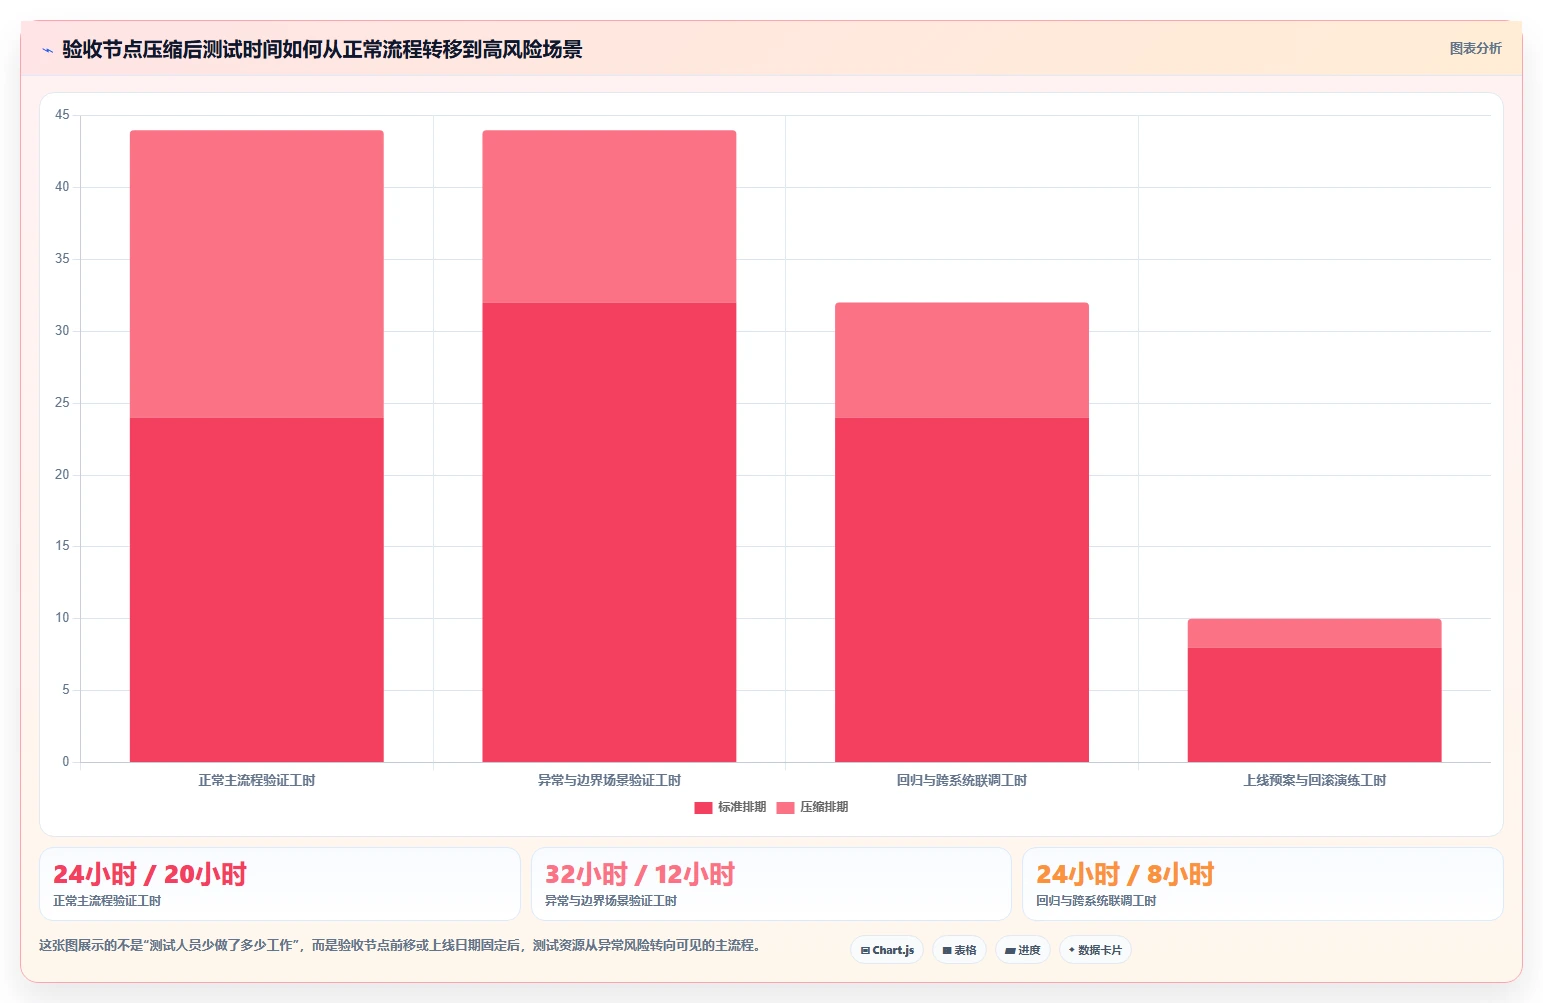Click the chart title 验收节点压缩后测试时间如何从正常流程转移到高风险场景
The image size is (1543, 1003).
(322, 49)
